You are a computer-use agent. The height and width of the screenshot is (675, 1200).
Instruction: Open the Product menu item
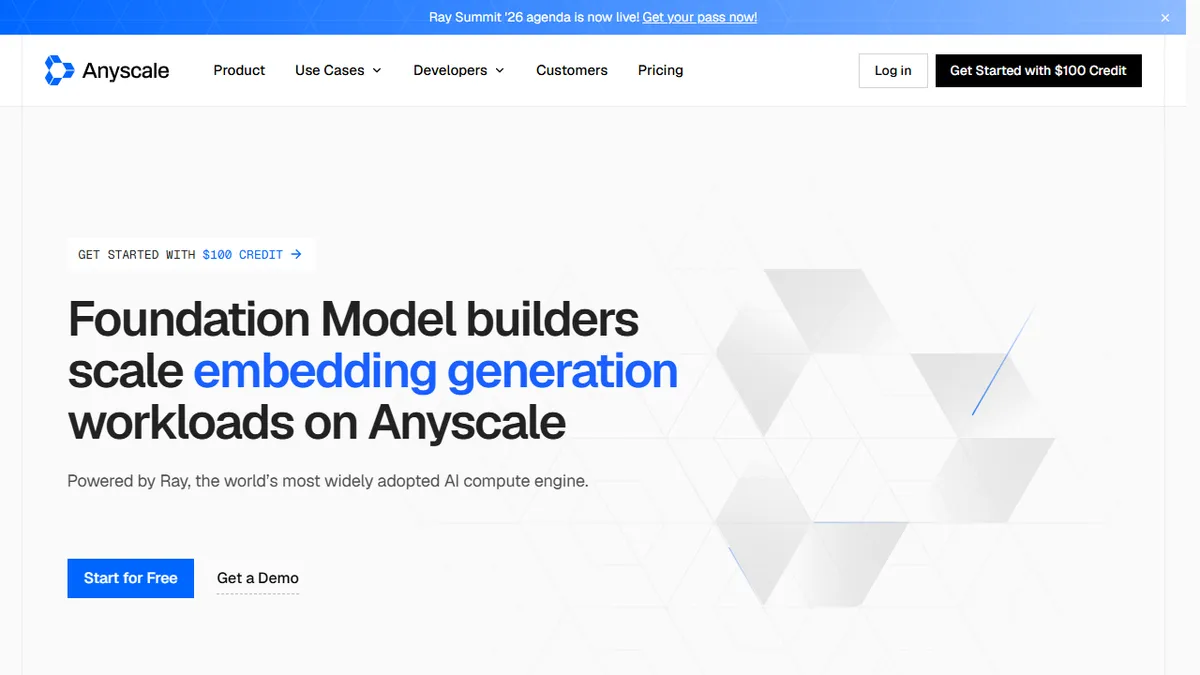(239, 70)
